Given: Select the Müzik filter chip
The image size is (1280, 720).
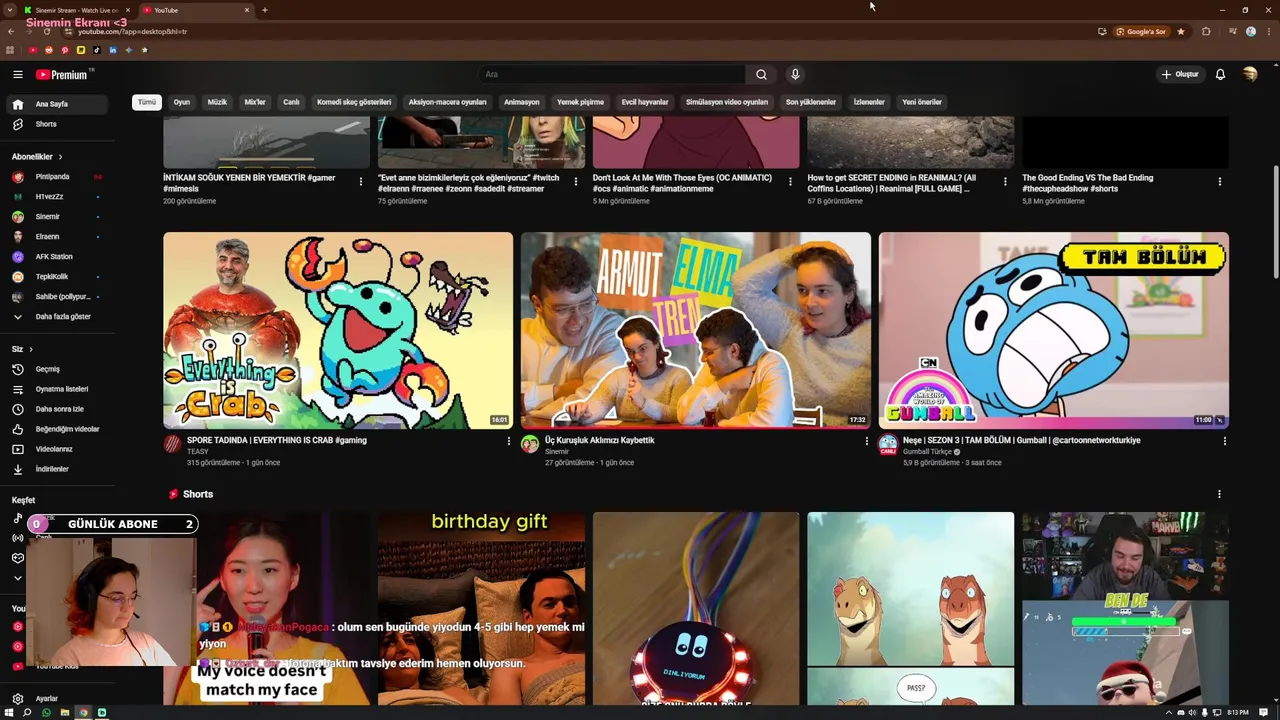Looking at the screenshot, I should (217, 102).
